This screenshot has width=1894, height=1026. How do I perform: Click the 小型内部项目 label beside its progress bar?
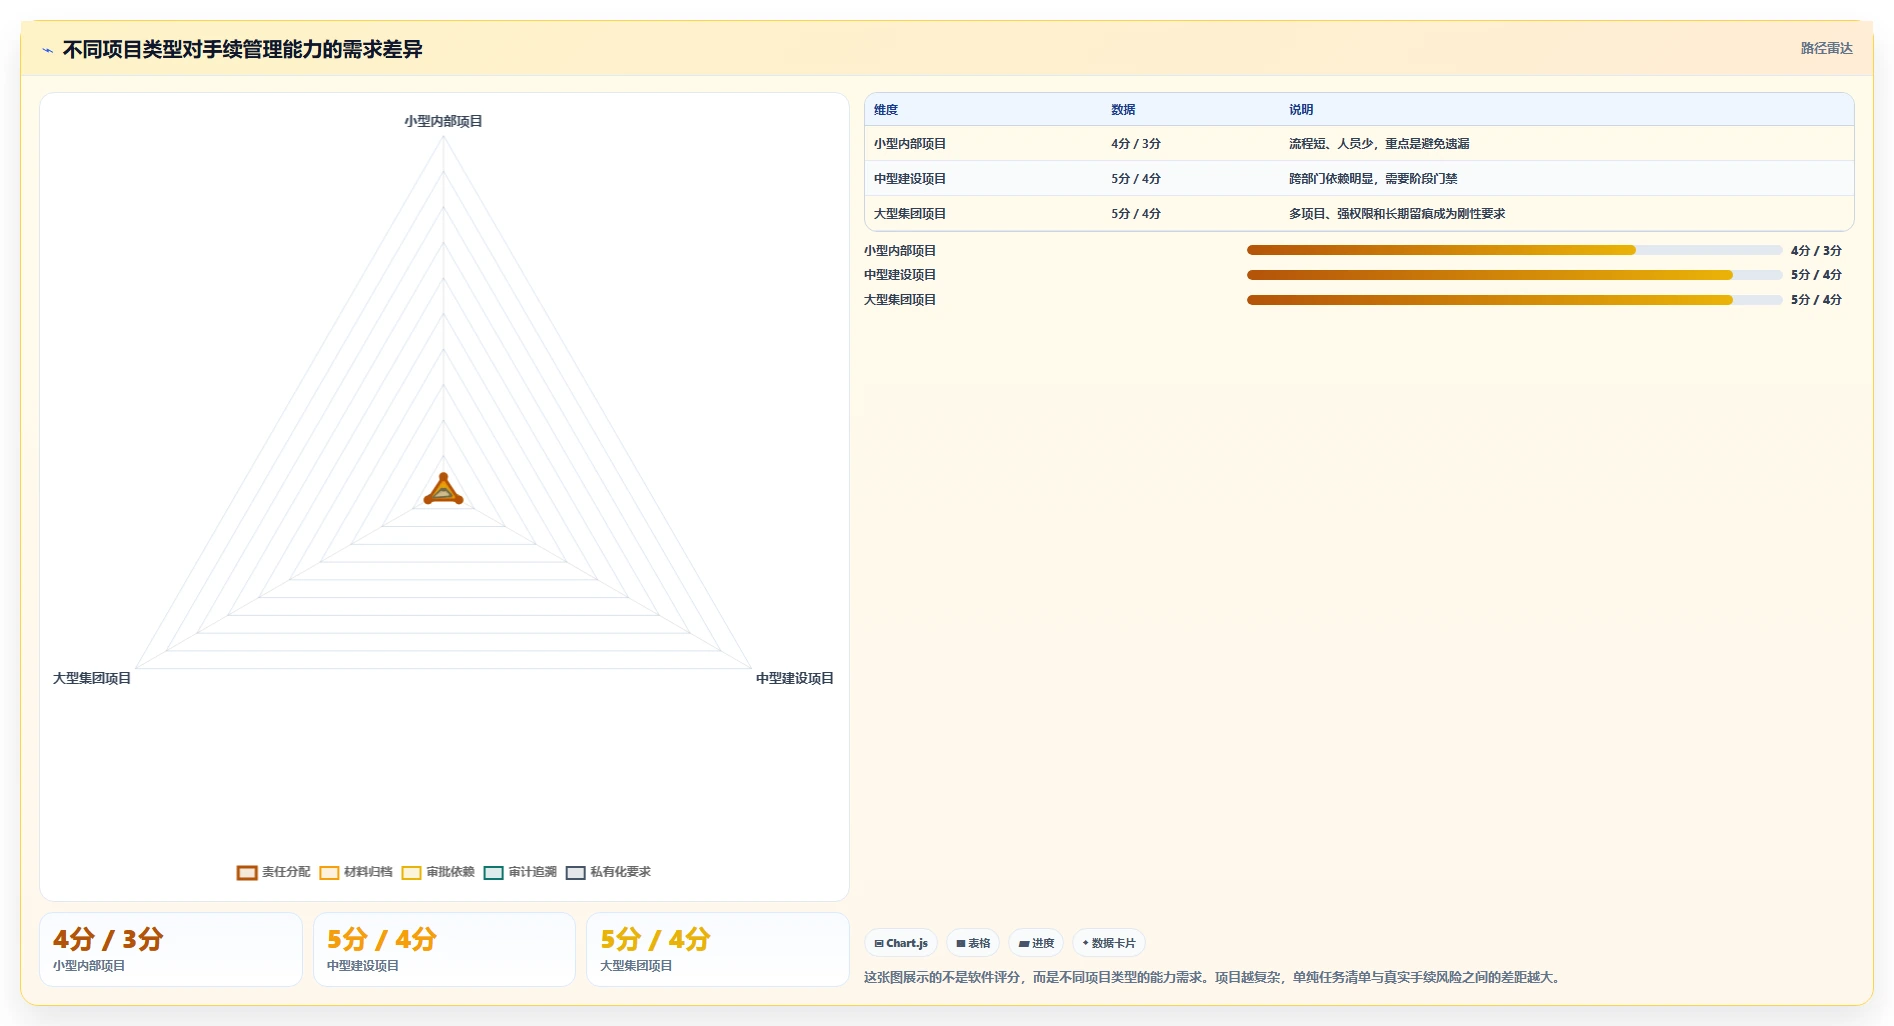click(x=900, y=251)
